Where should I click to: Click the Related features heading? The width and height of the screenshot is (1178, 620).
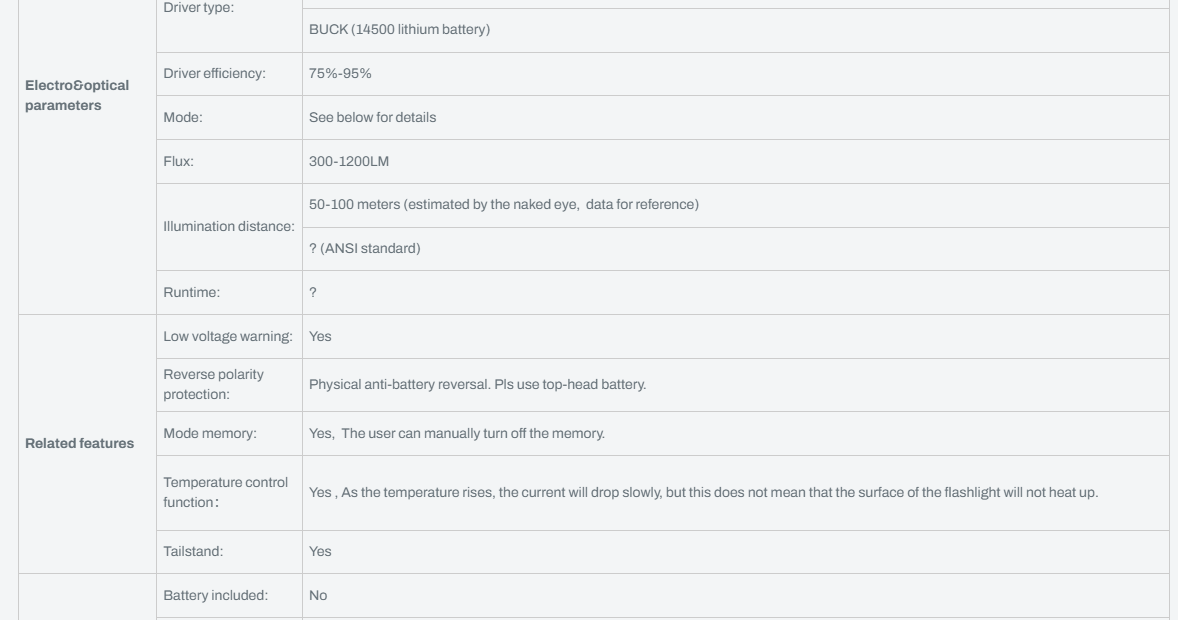80,443
